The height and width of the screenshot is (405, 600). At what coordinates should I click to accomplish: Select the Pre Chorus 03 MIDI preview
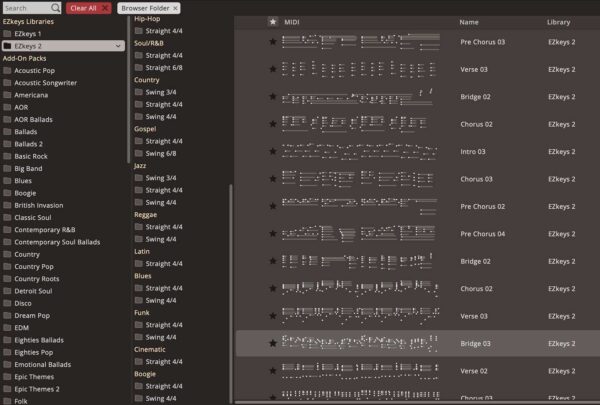point(360,42)
